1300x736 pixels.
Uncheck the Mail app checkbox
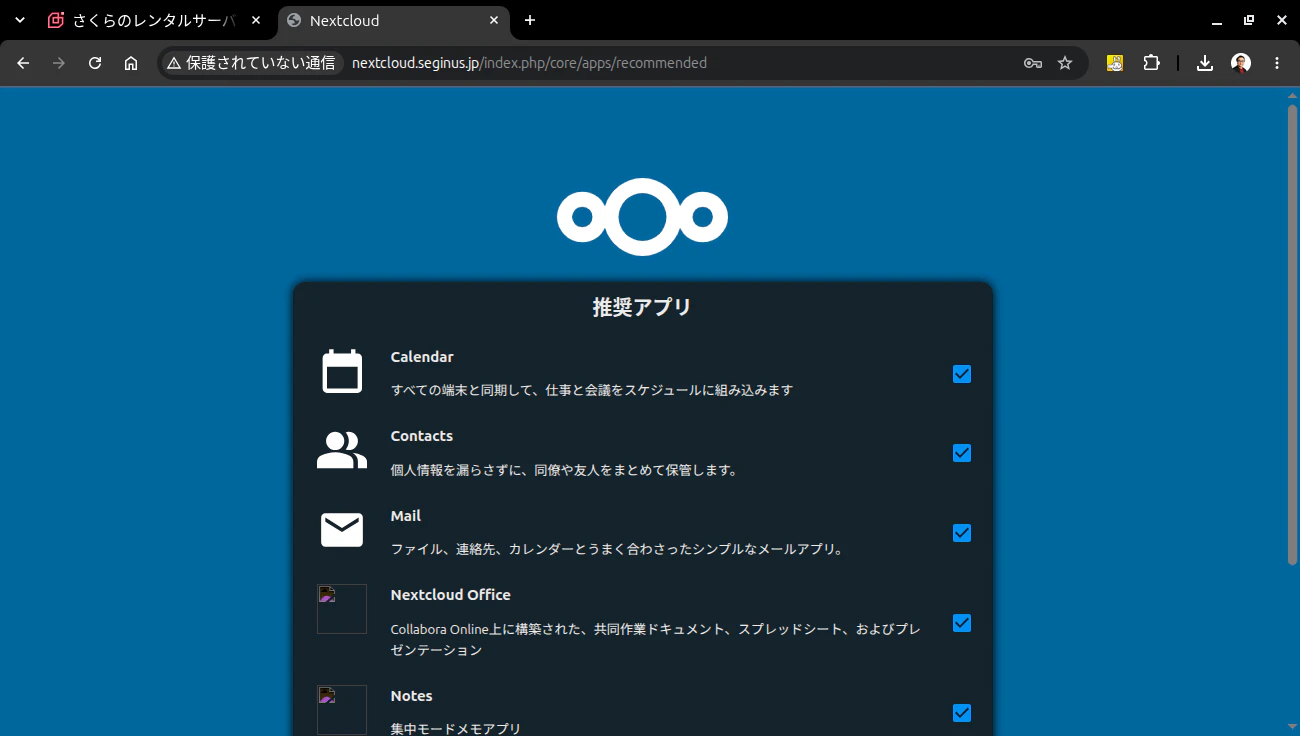962,533
